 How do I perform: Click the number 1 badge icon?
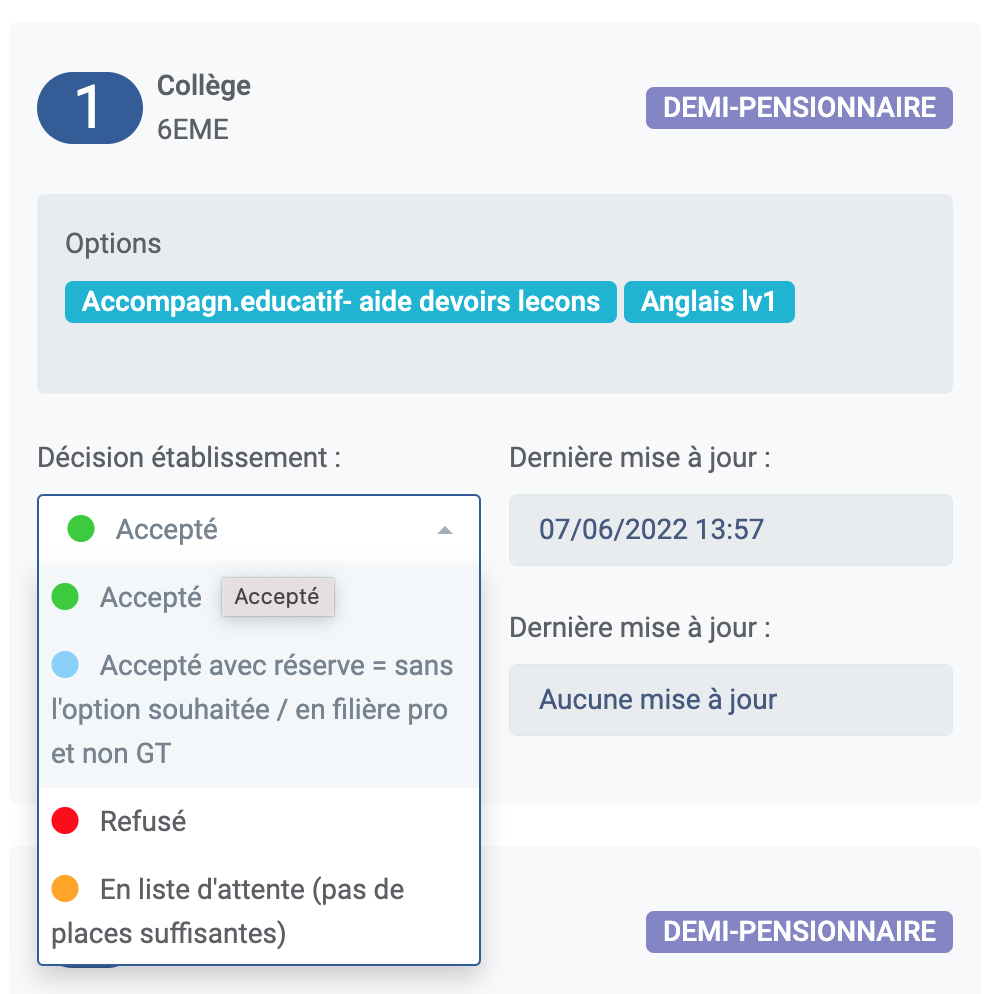89,108
